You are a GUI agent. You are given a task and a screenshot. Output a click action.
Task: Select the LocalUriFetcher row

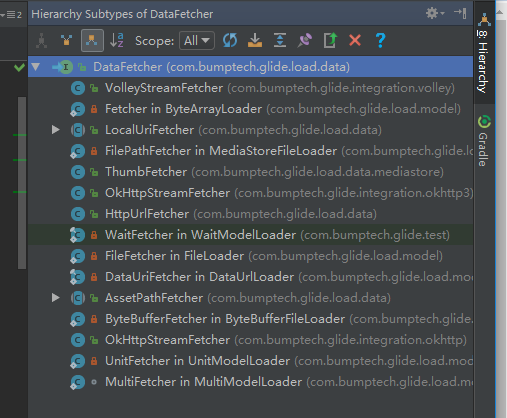250,130
